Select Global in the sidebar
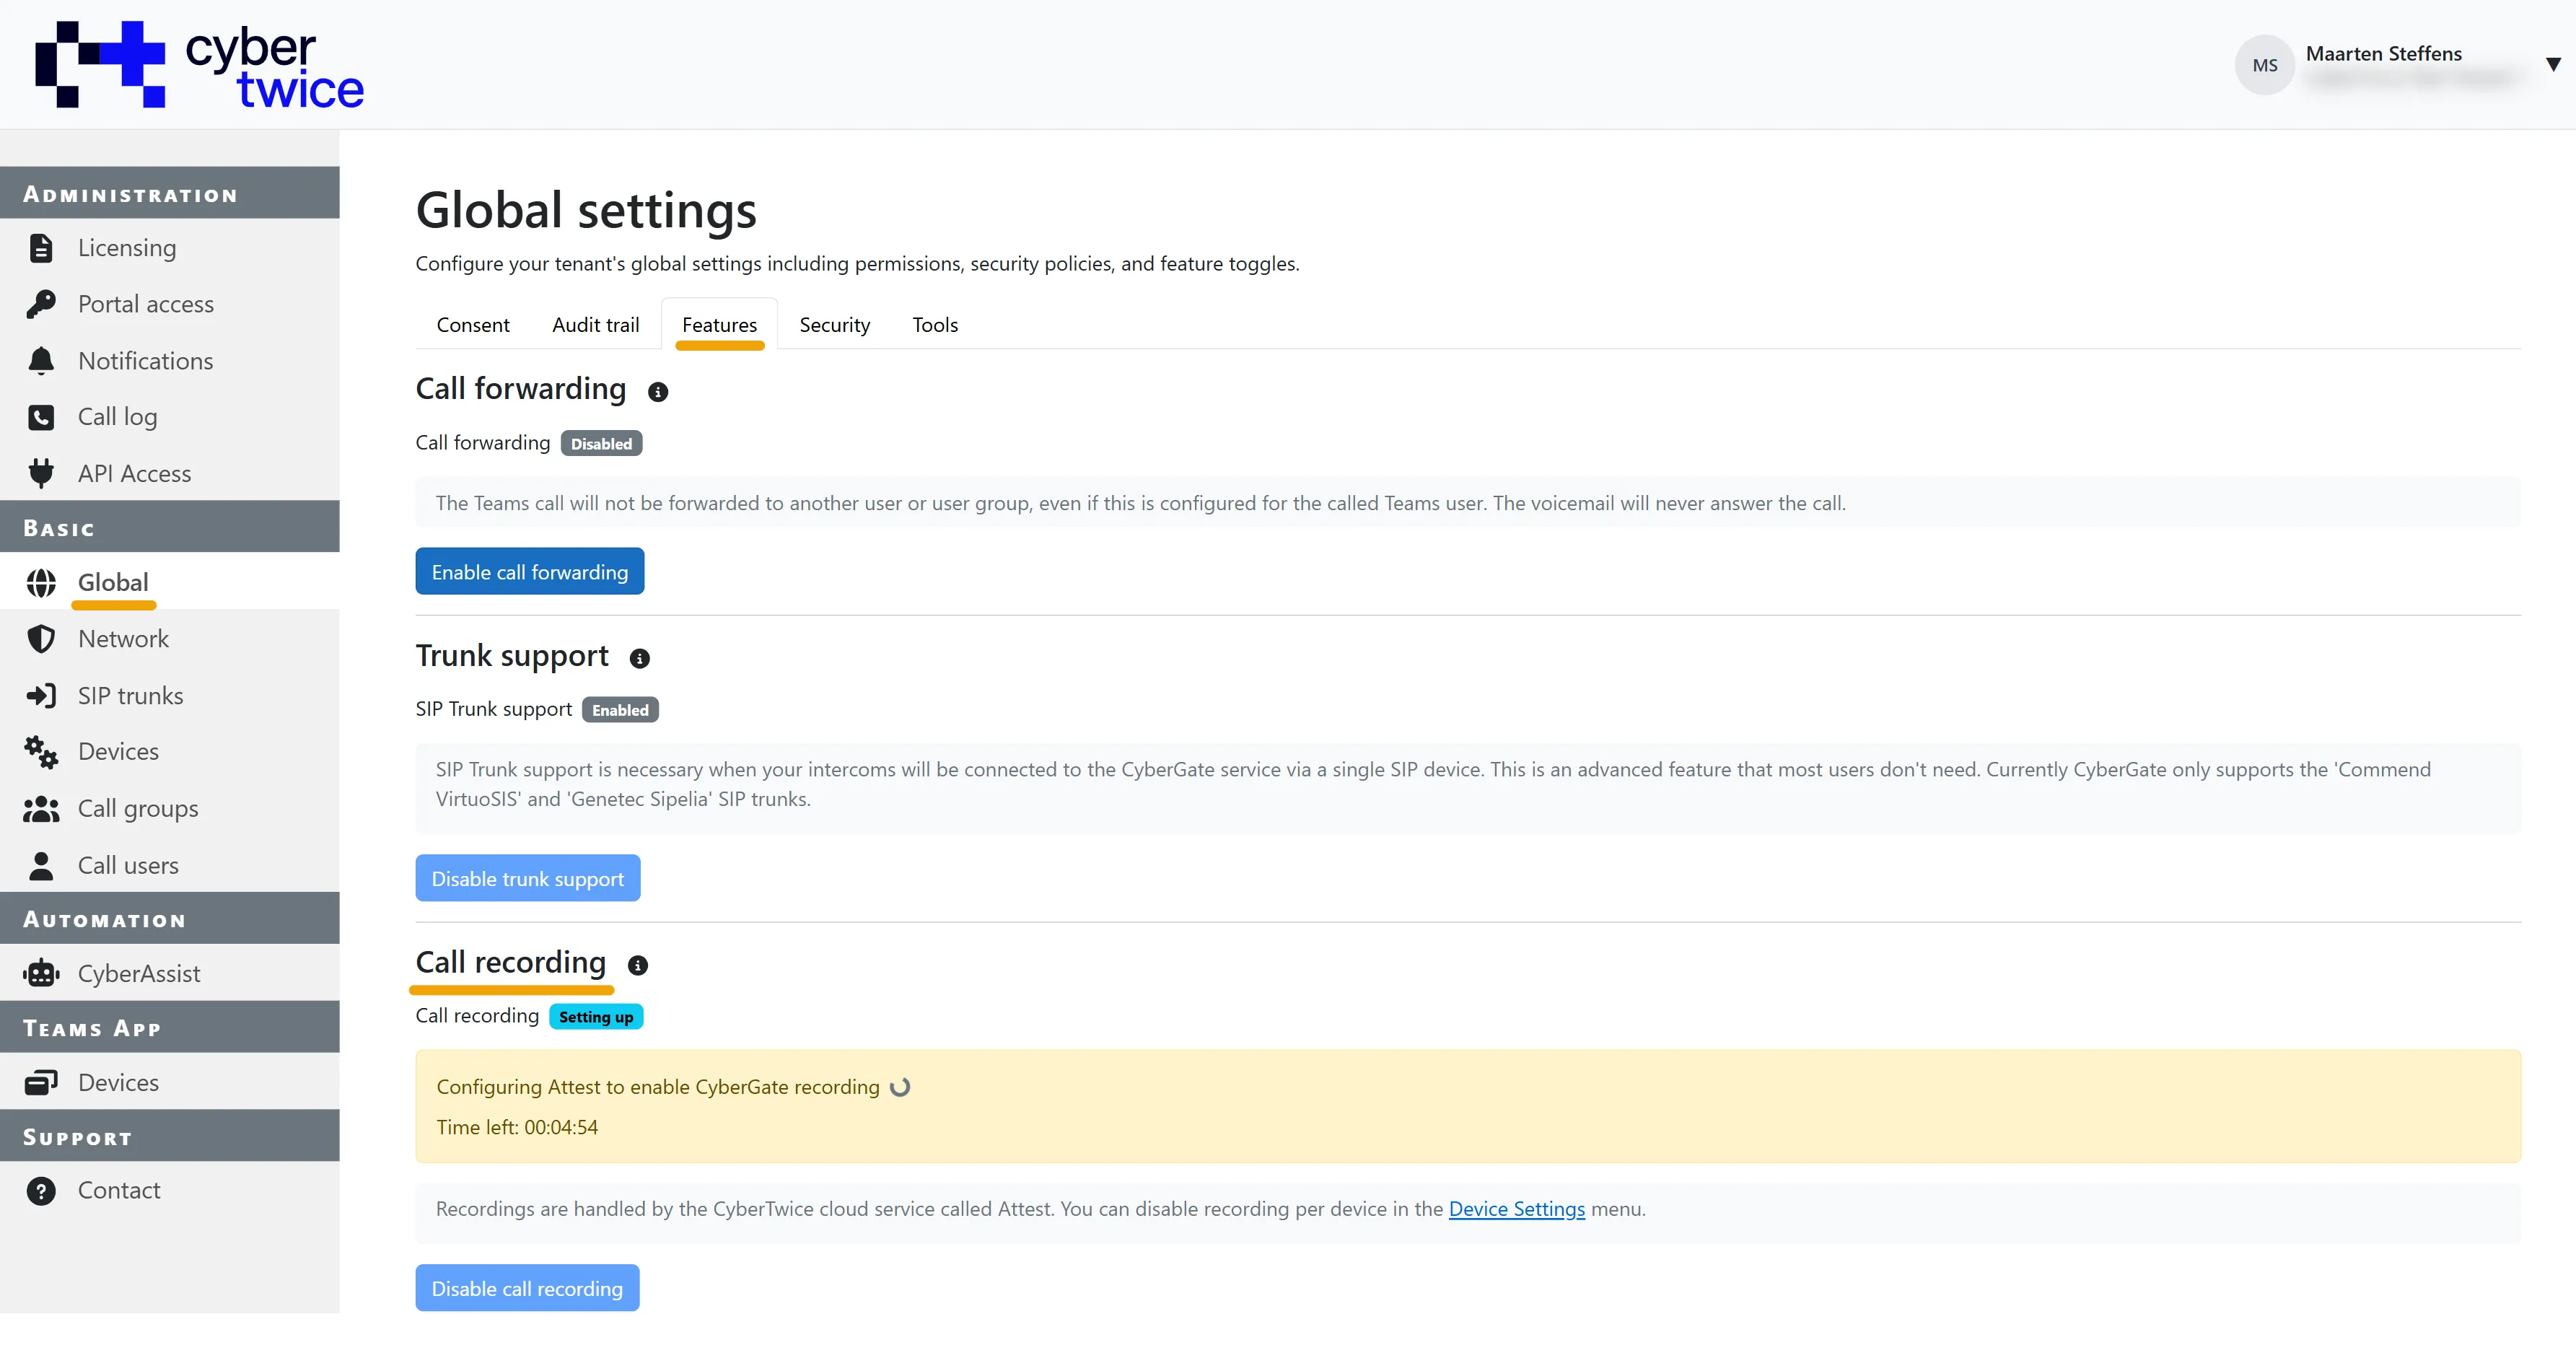Screen dimensions: 2576x1358 click(170, 583)
